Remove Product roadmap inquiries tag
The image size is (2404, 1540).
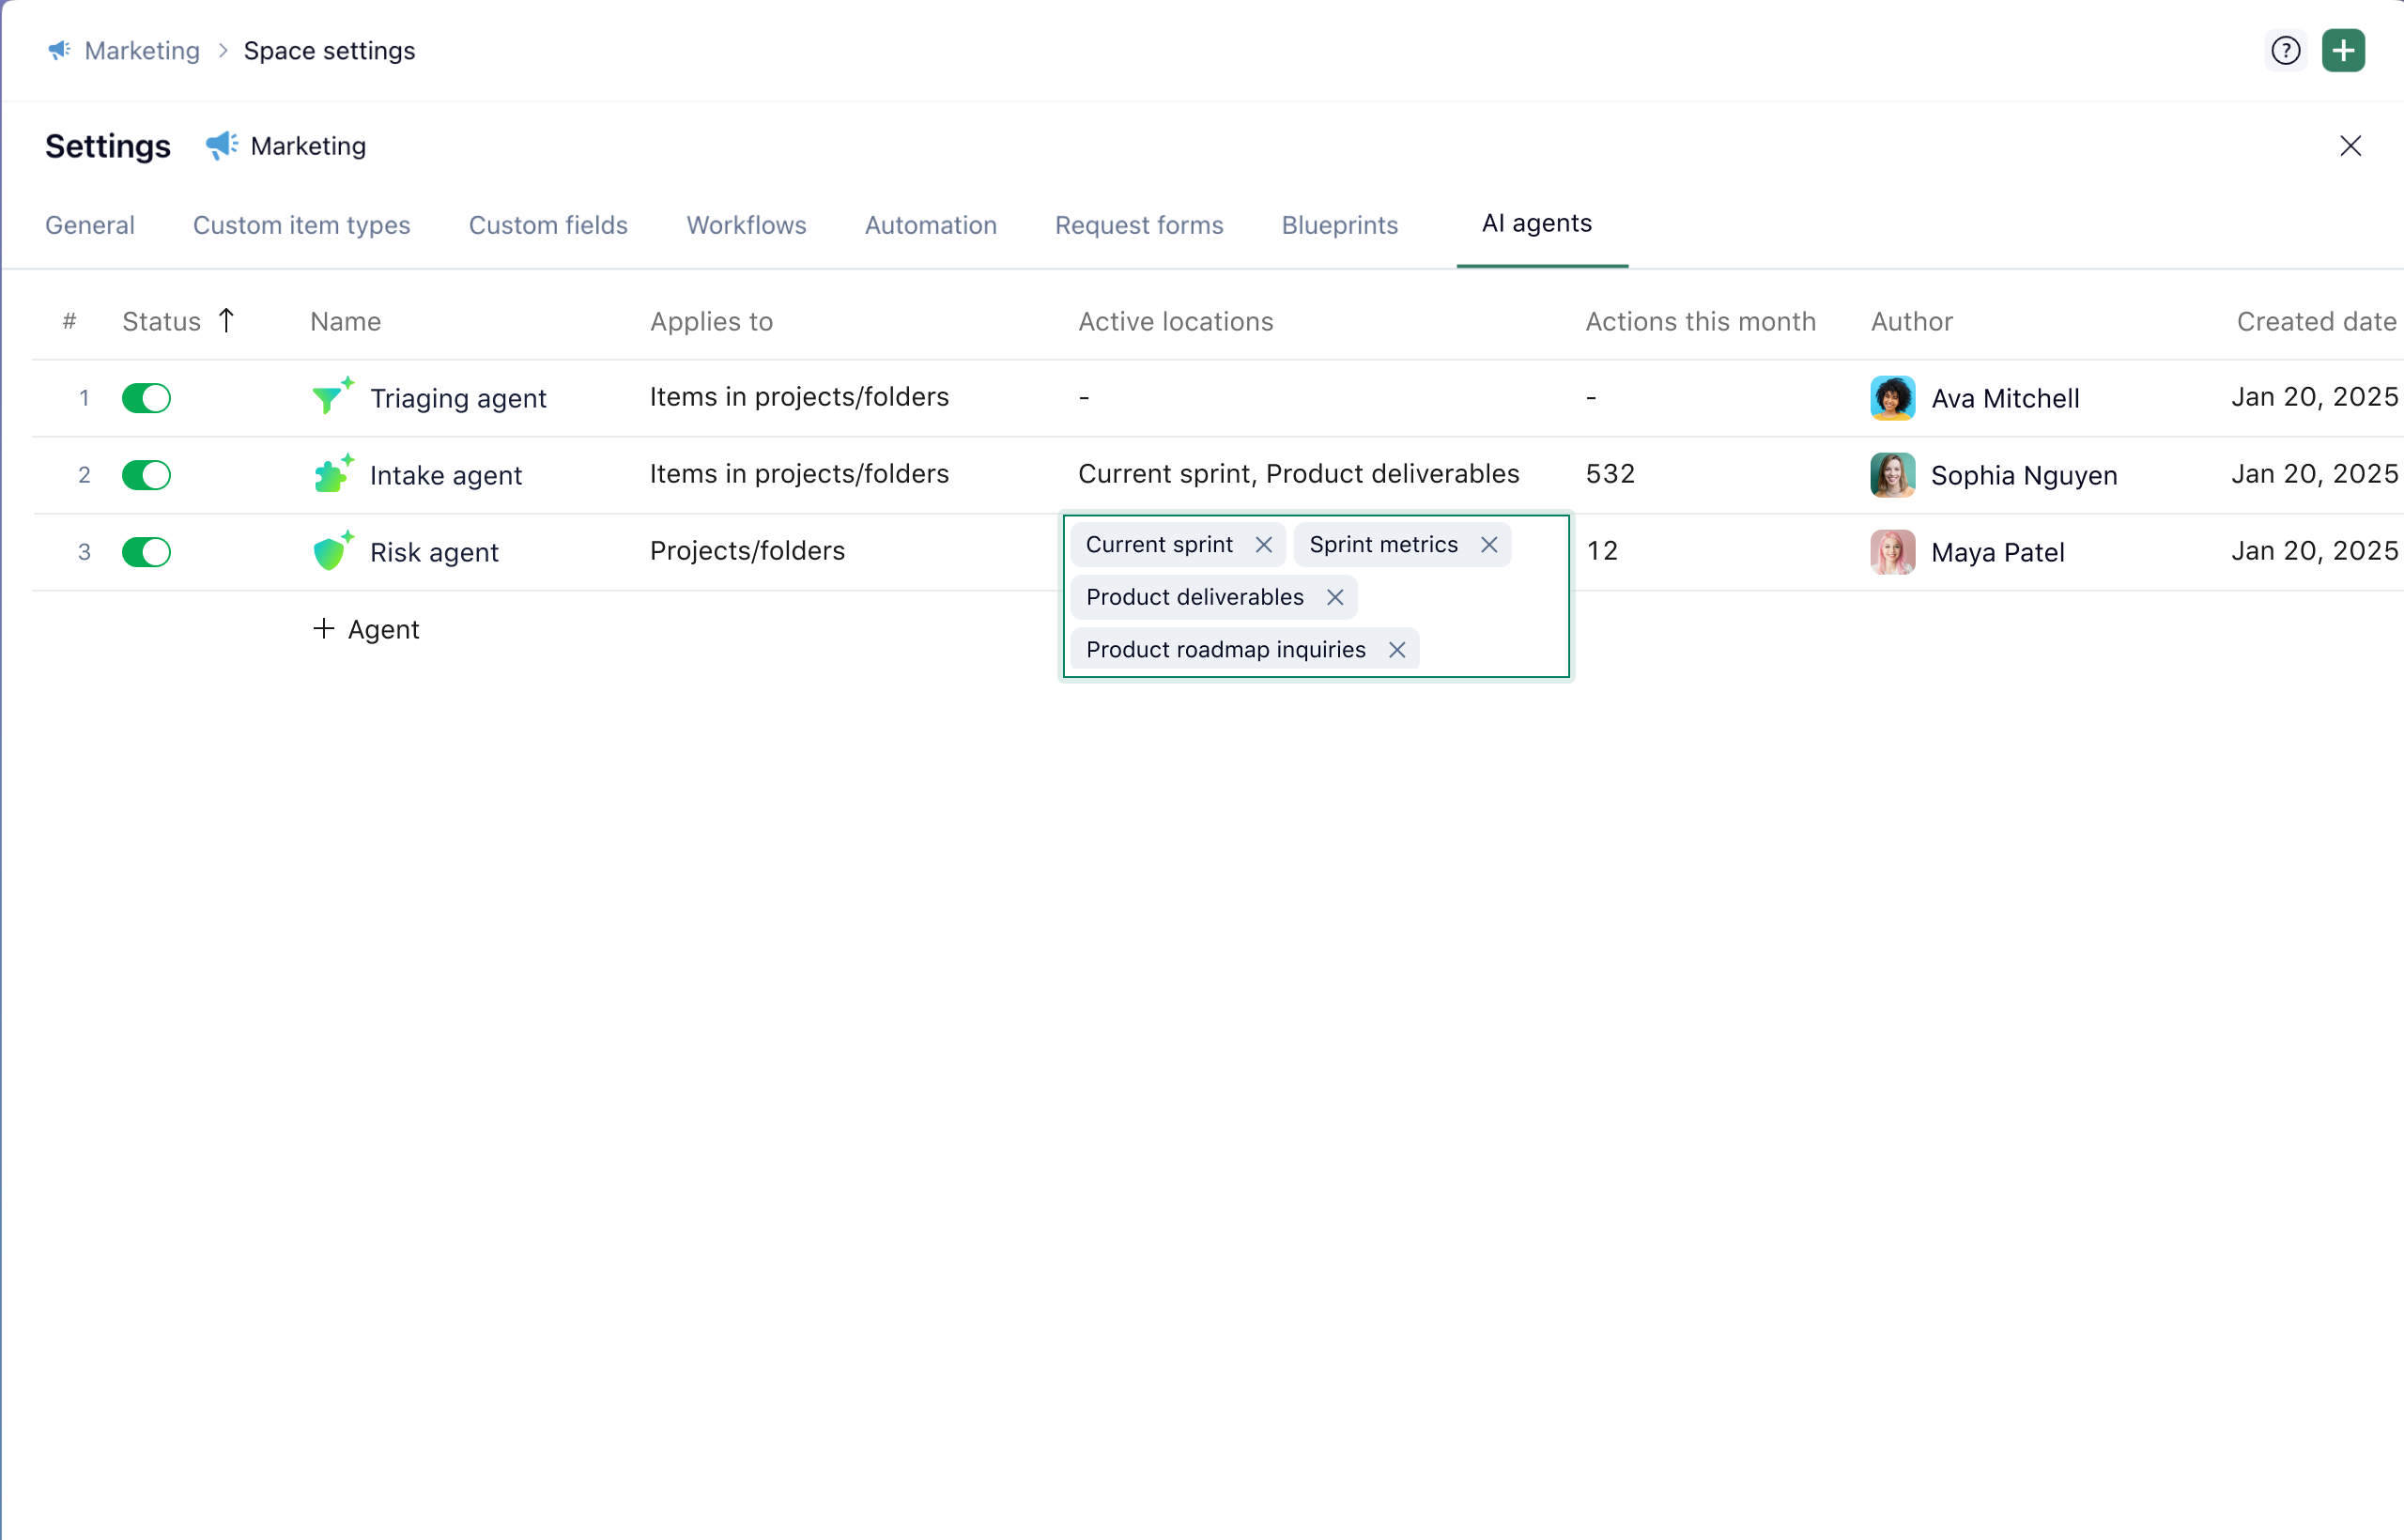(x=1396, y=650)
